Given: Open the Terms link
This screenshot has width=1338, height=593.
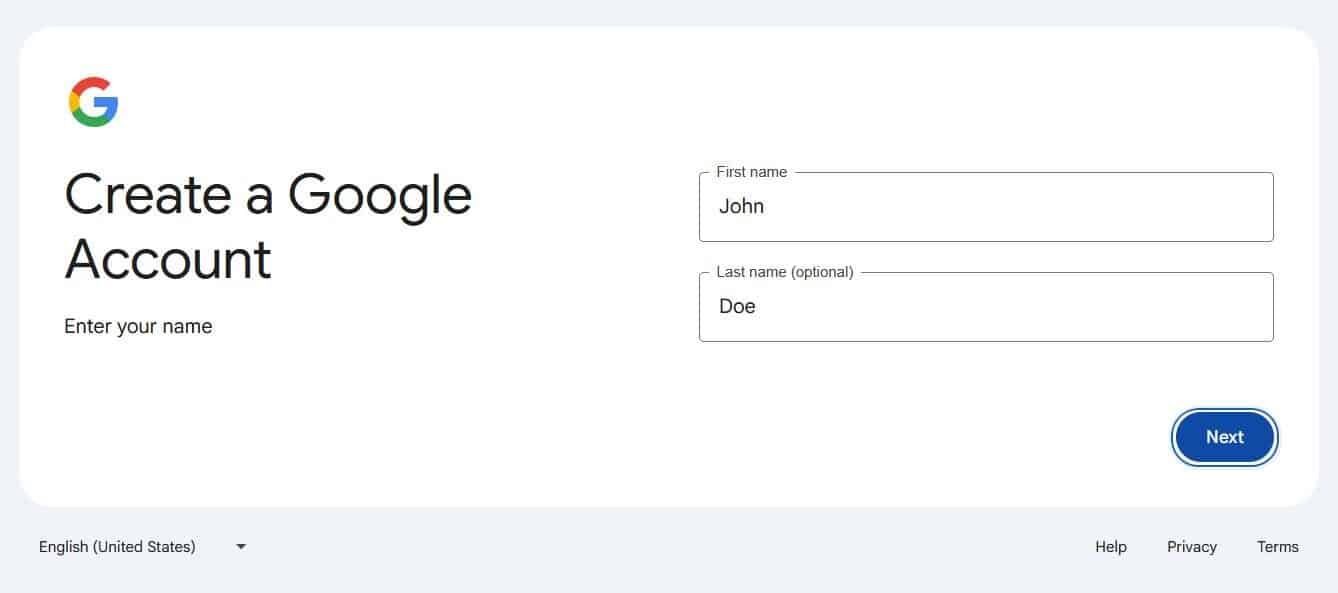Looking at the screenshot, I should click(1277, 547).
